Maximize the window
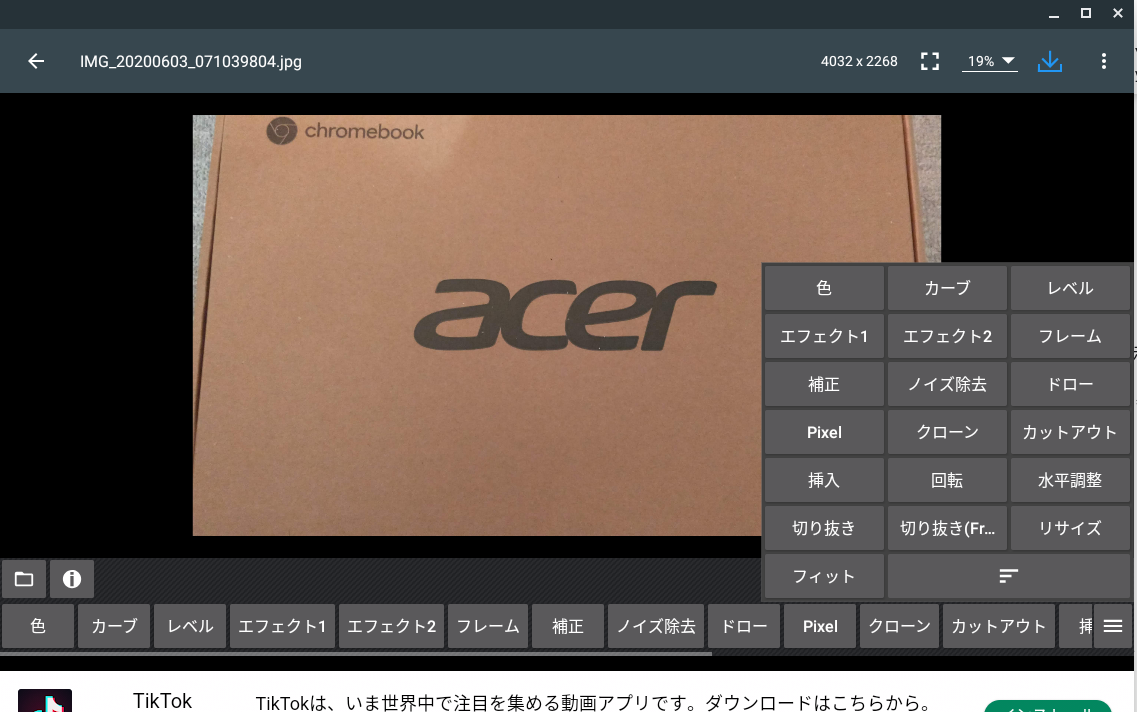The height and width of the screenshot is (712, 1137). coord(1086,14)
